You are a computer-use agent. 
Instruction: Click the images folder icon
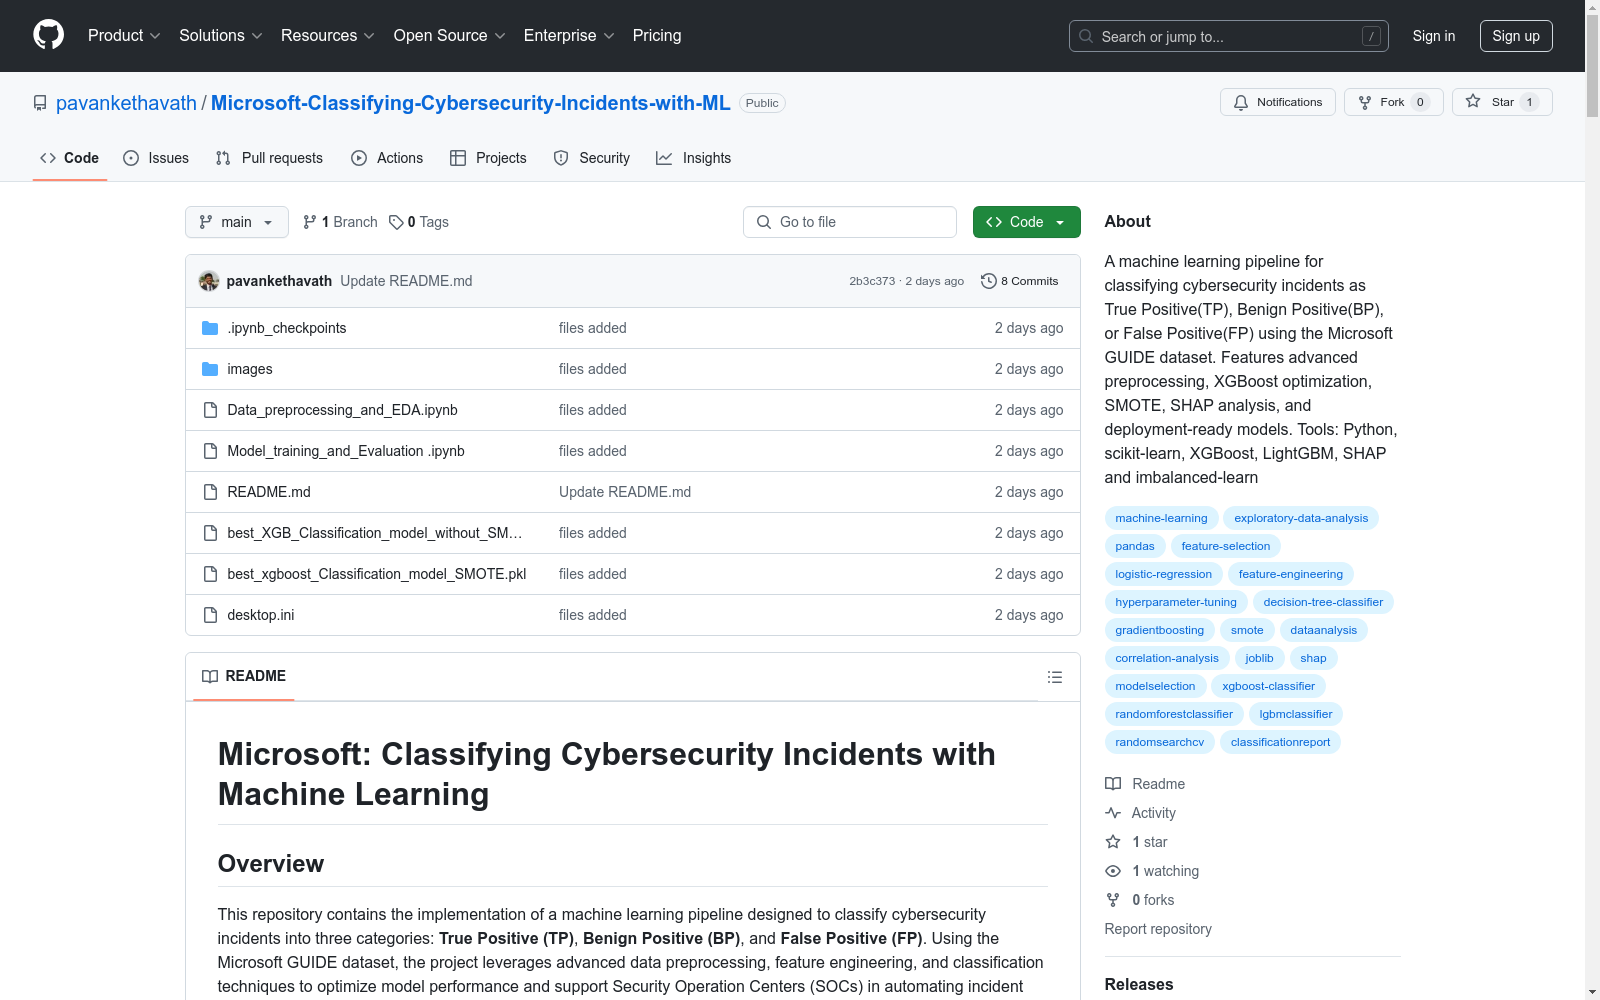click(210, 369)
